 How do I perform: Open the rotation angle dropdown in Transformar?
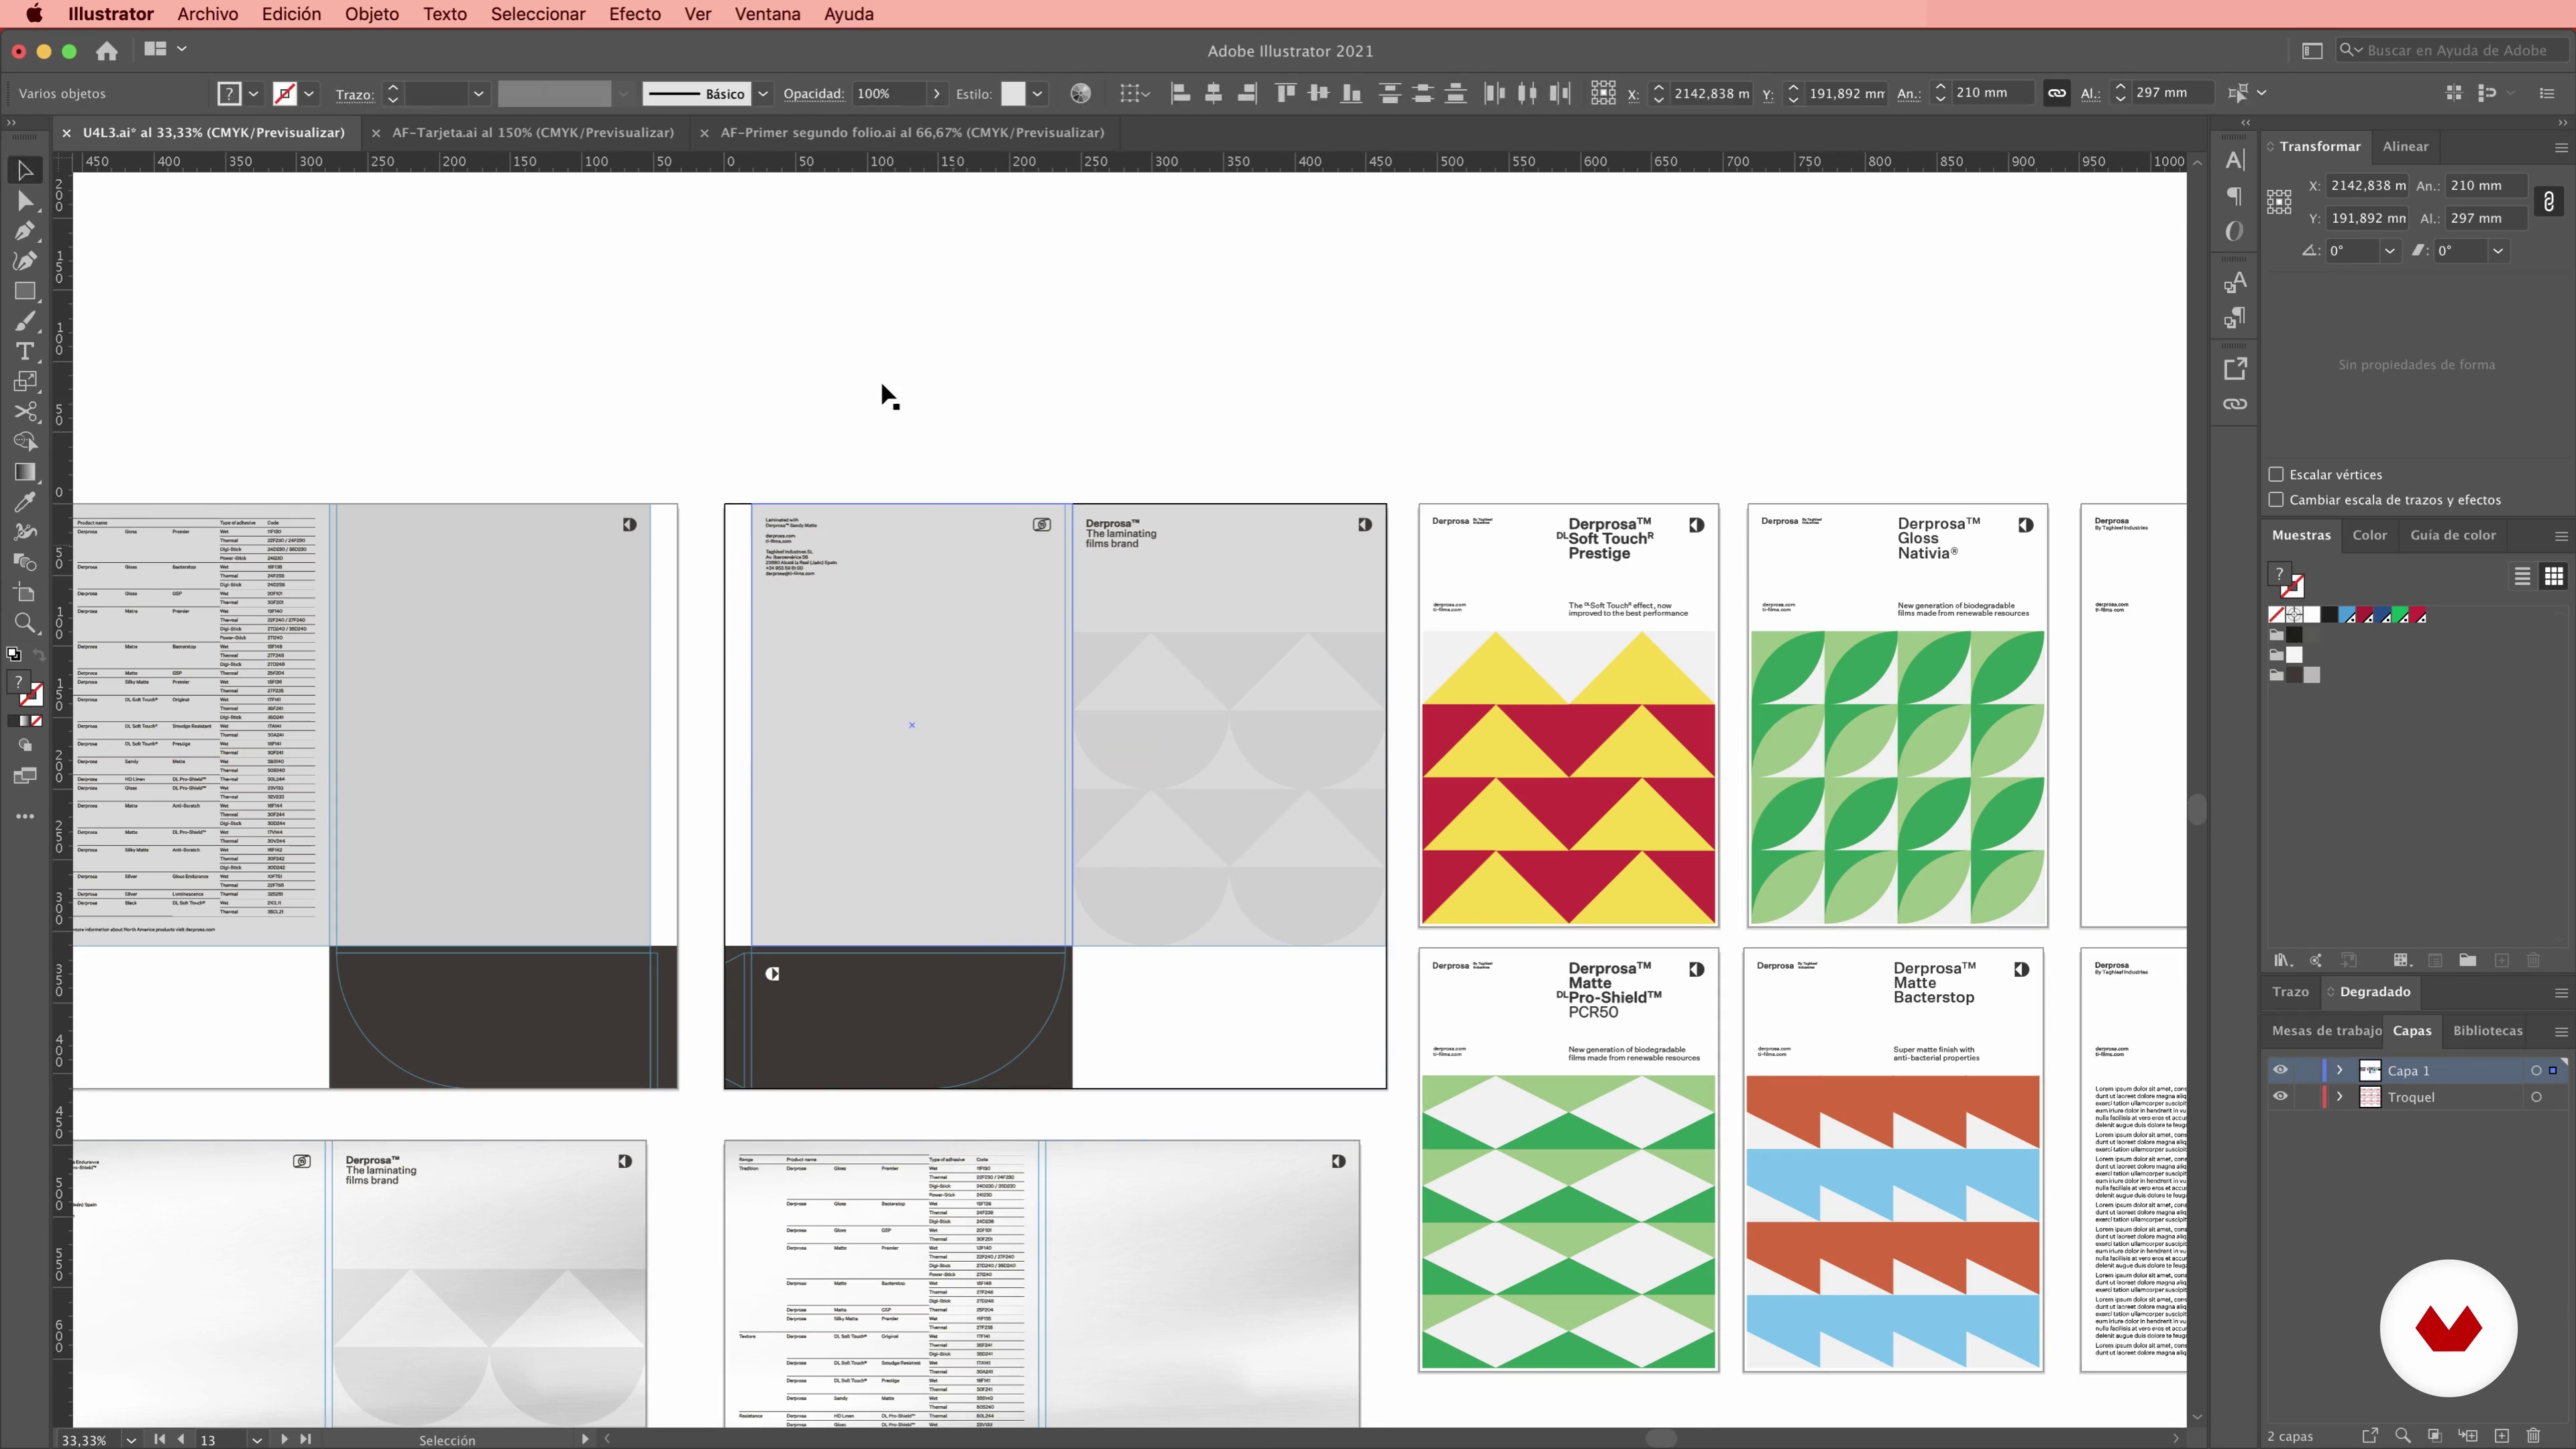(x=2389, y=251)
